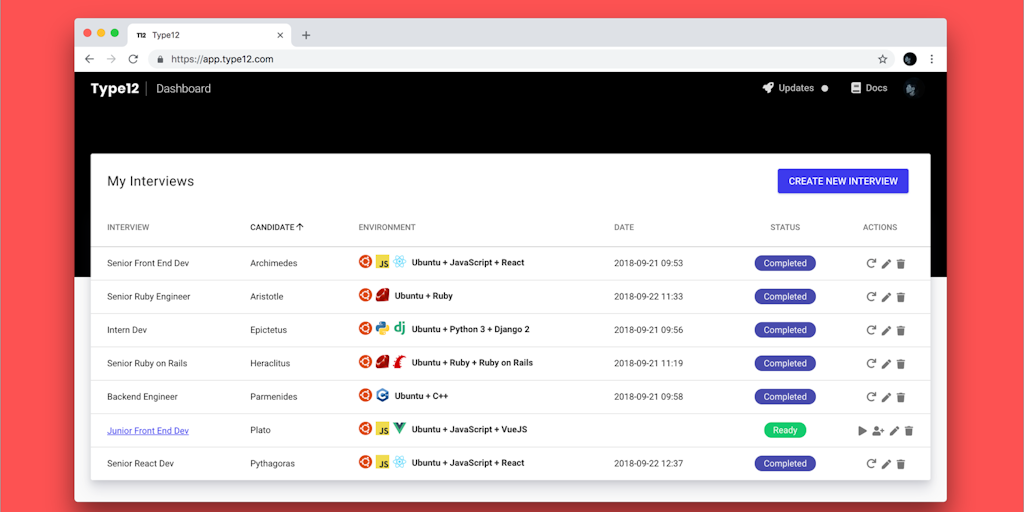Open a new browser tab
Image resolution: width=1024 pixels, height=512 pixels.
tap(306, 35)
